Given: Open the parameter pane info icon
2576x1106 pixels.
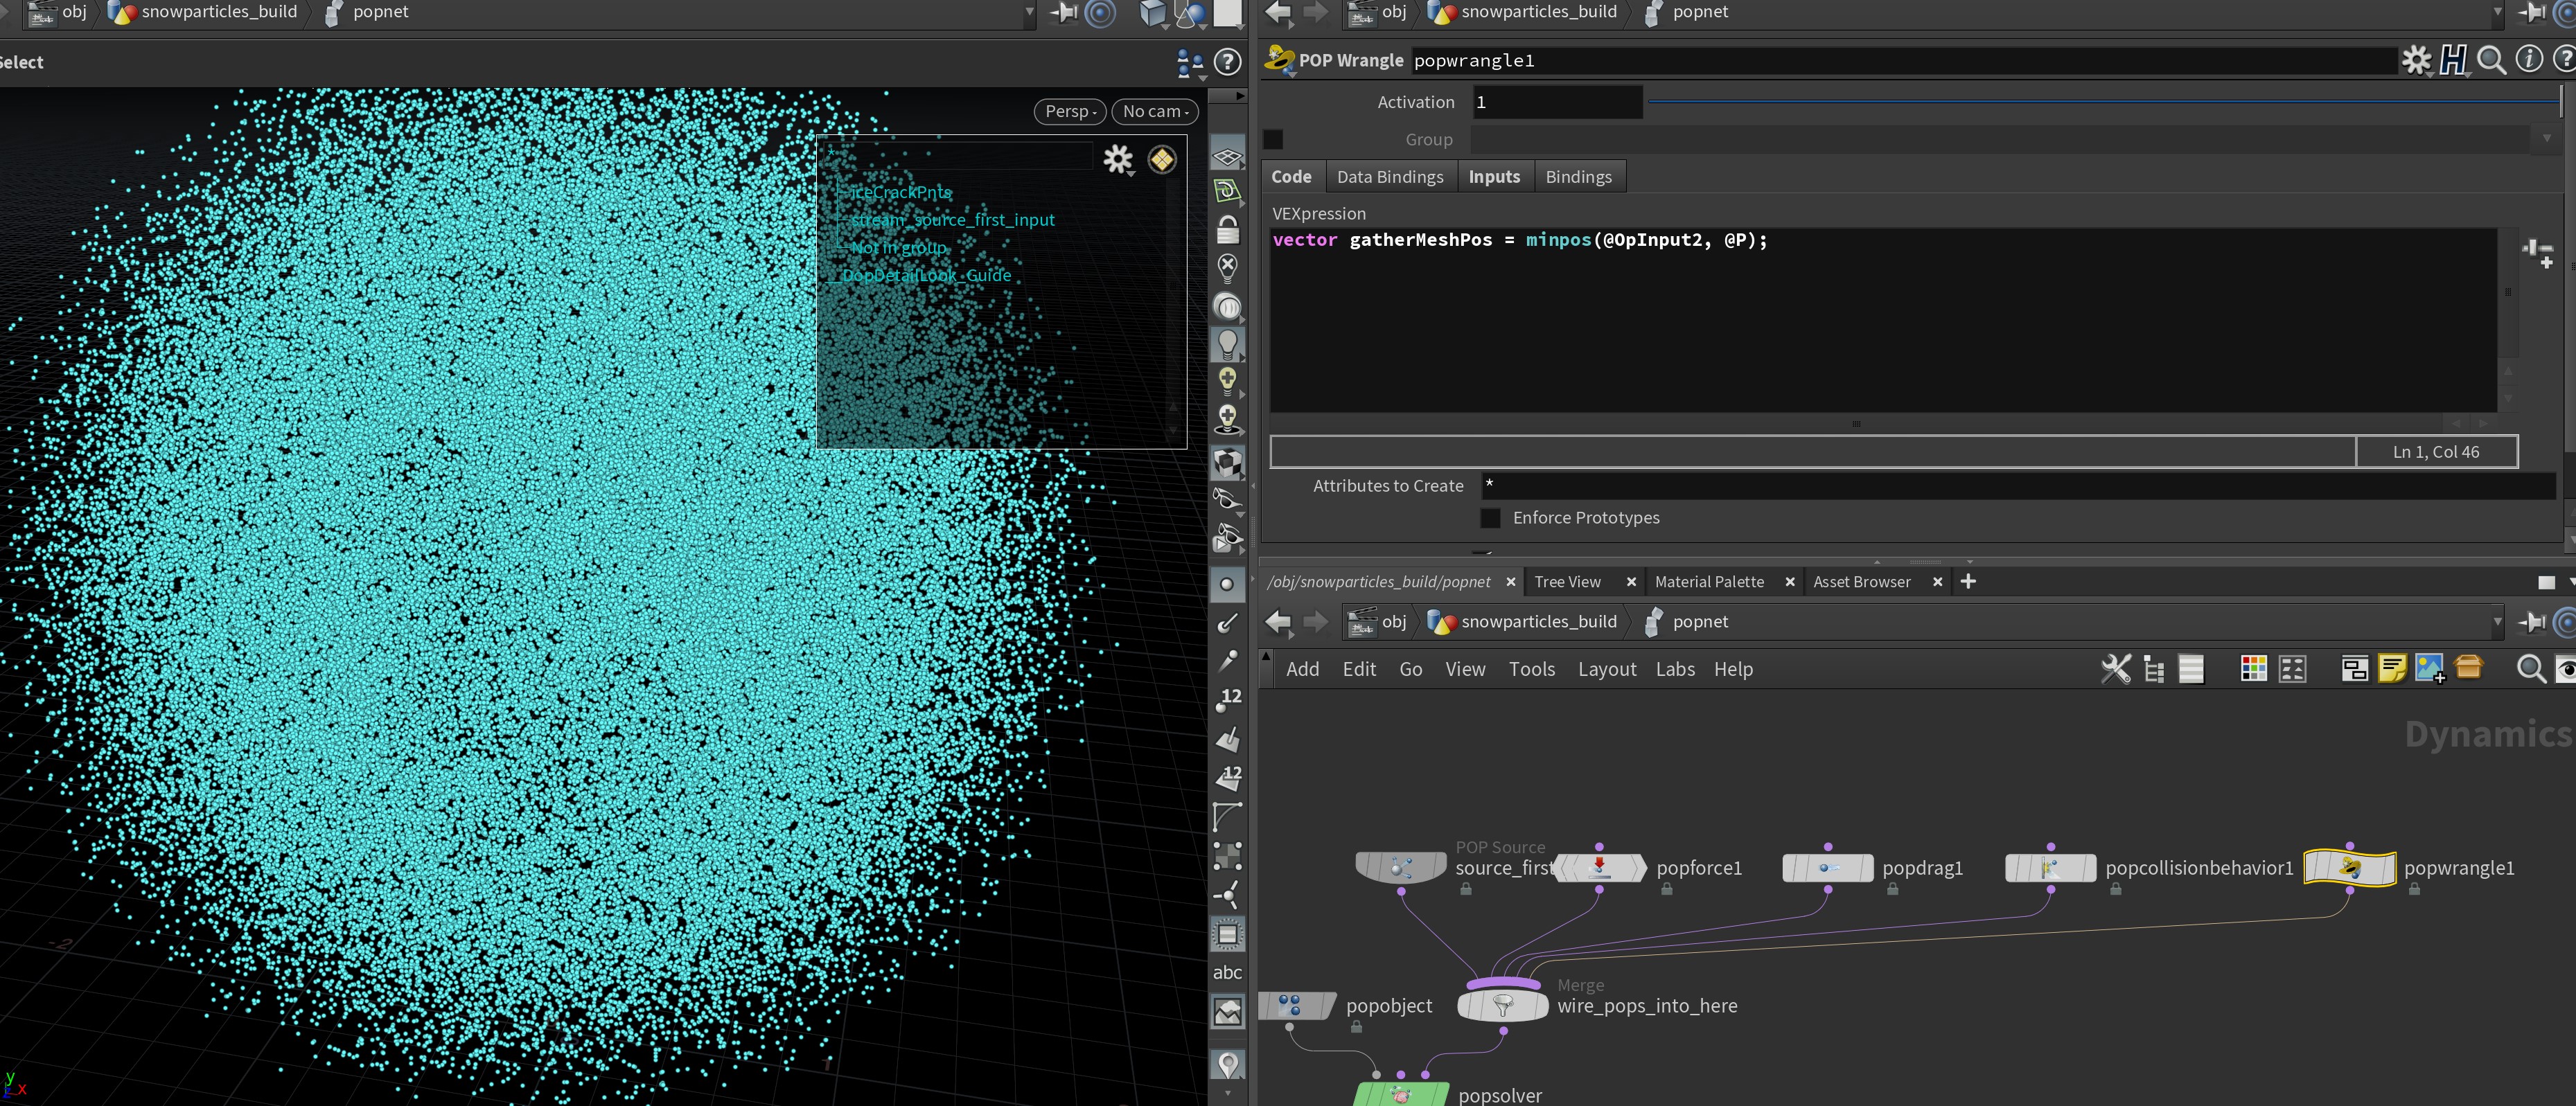Looking at the screenshot, I should point(2529,60).
